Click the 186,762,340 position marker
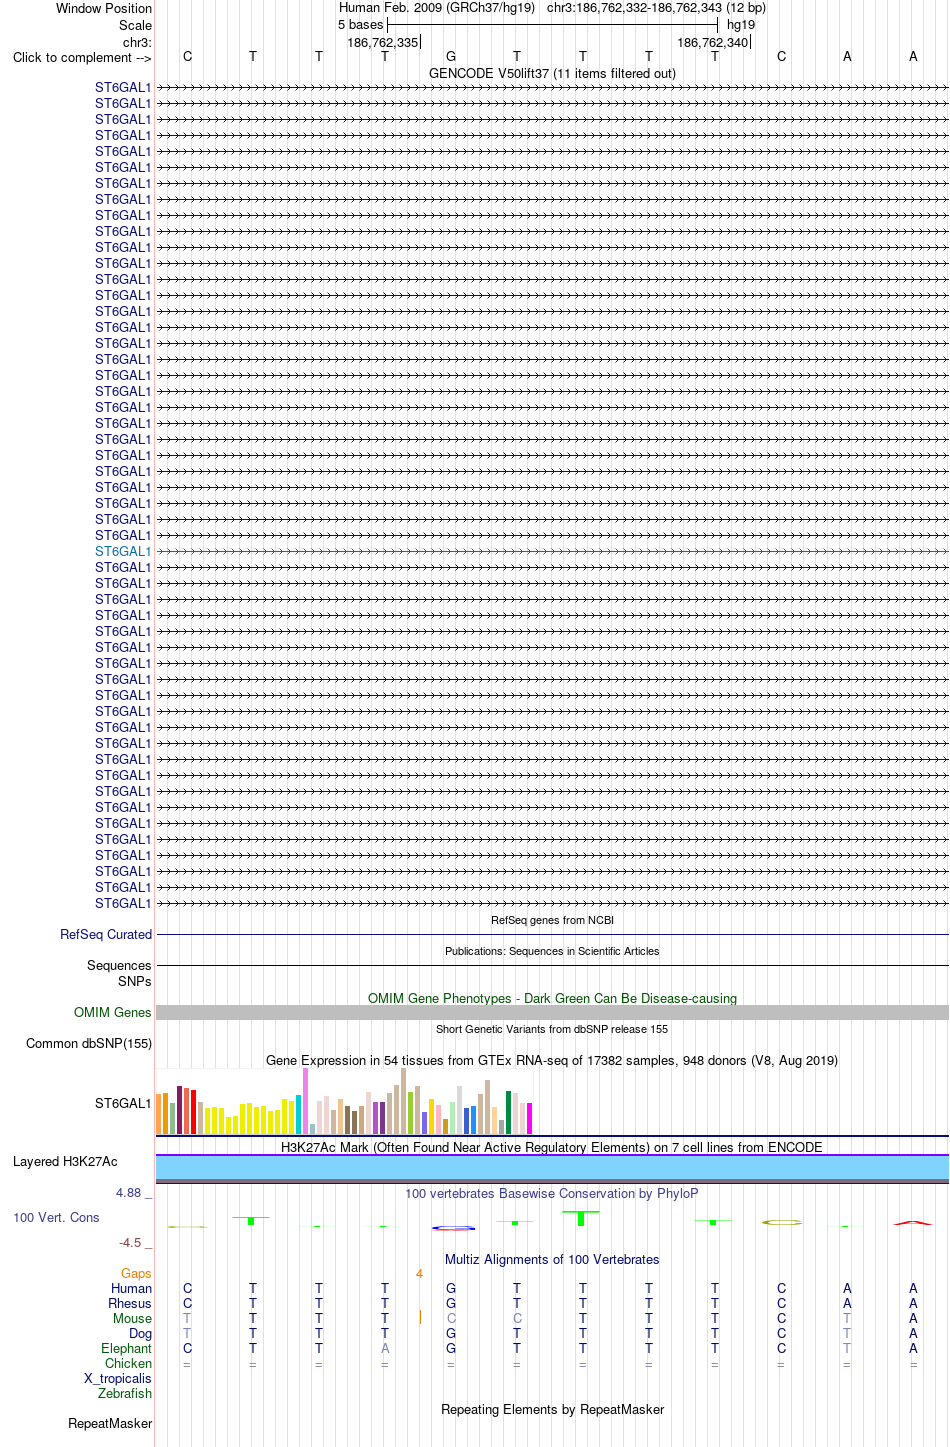This screenshot has width=950, height=1447. (713, 42)
